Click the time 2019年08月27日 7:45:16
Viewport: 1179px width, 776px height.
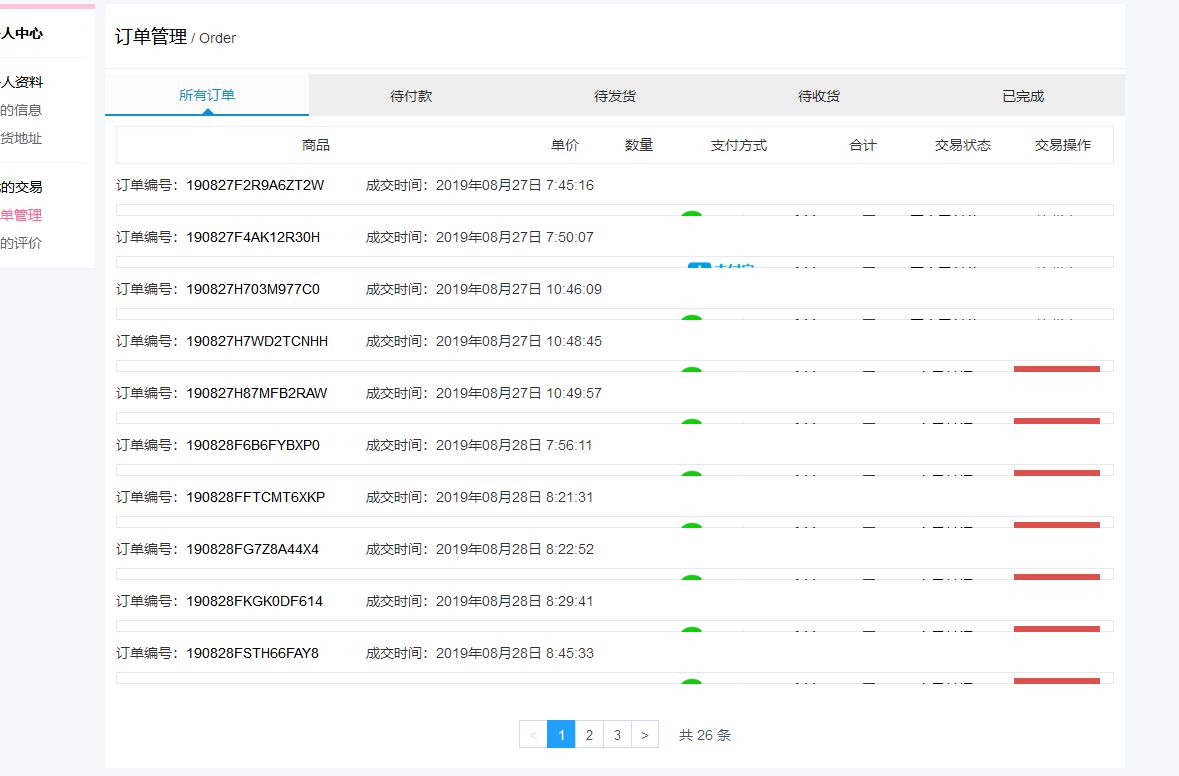pyautogui.click(x=514, y=185)
